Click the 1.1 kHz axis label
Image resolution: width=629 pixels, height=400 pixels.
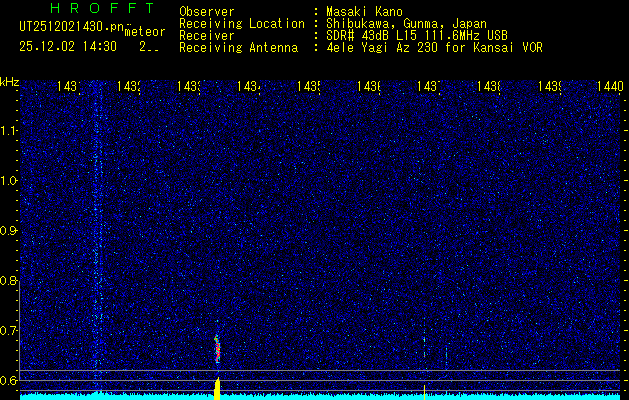click(x=10, y=131)
